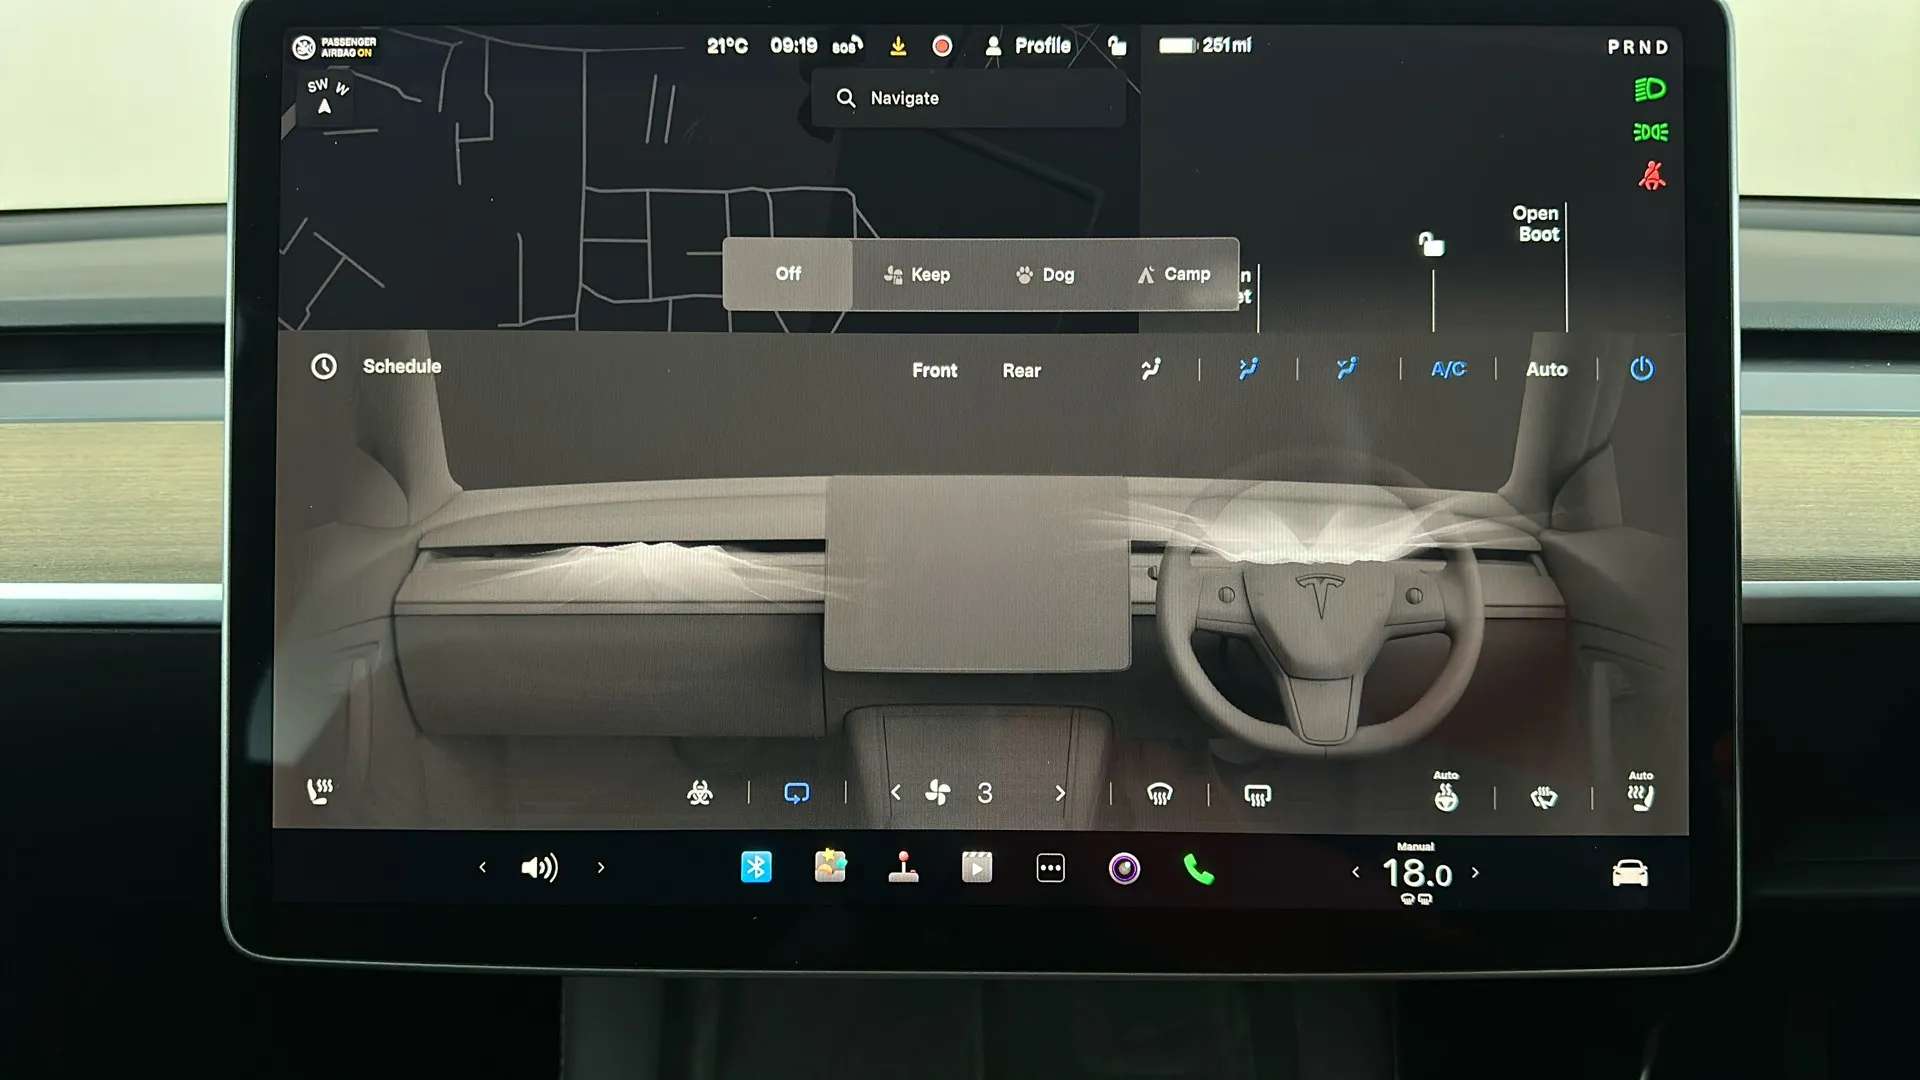Switch to the Rear climate tab
This screenshot has width=1920, height=1080.
1021,370
